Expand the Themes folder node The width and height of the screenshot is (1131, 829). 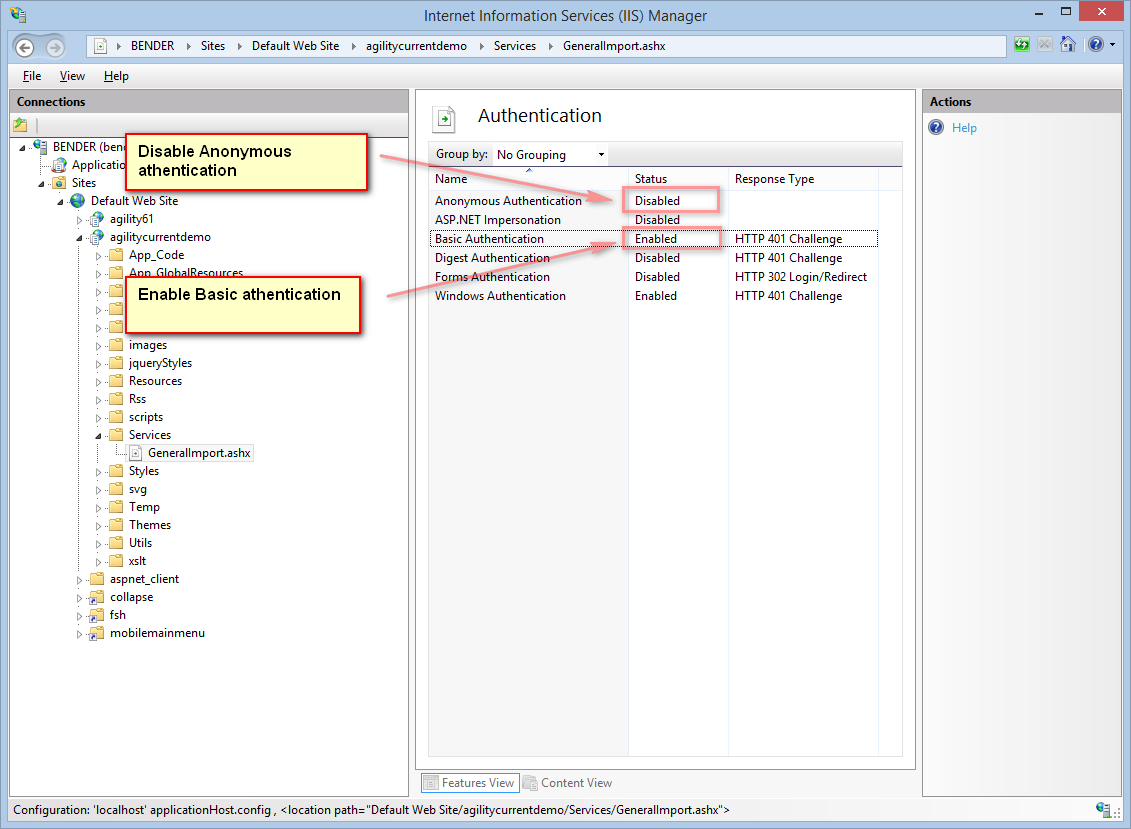coord(99,525)
